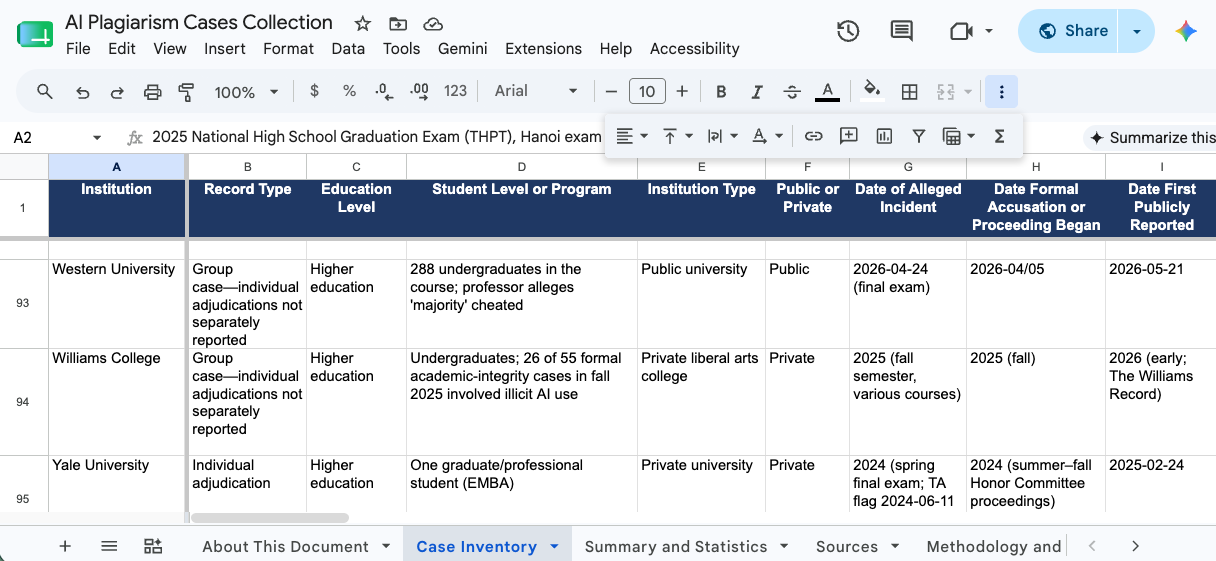
Task: Open the name box dropdown arrow
Action: [97, 138]
